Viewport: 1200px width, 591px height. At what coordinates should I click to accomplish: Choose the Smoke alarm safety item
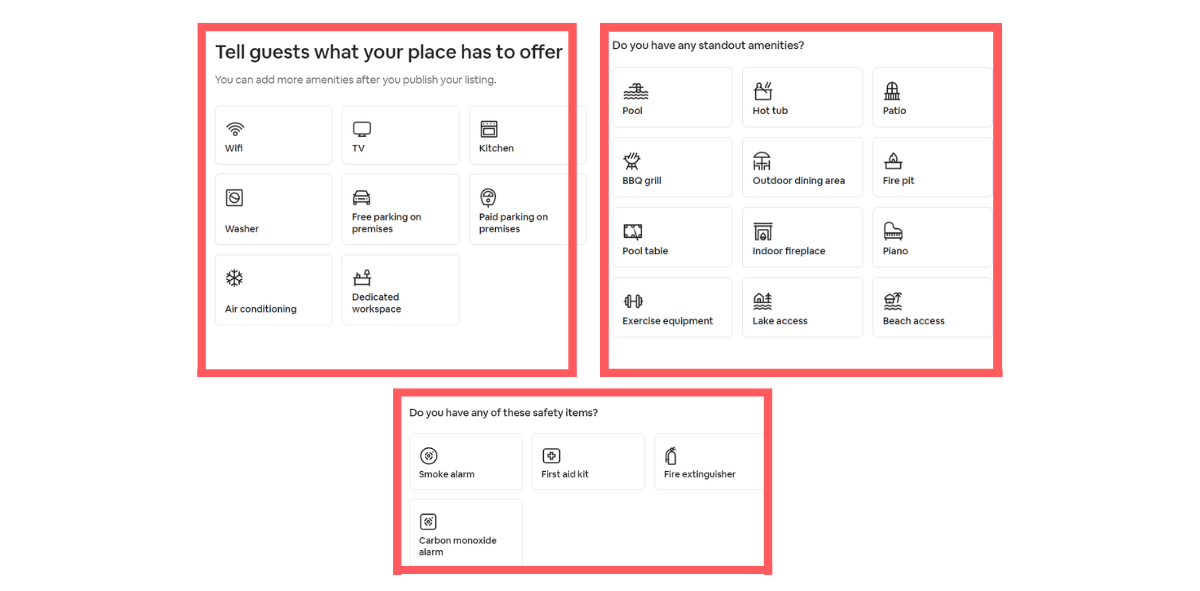coord(466,461)
